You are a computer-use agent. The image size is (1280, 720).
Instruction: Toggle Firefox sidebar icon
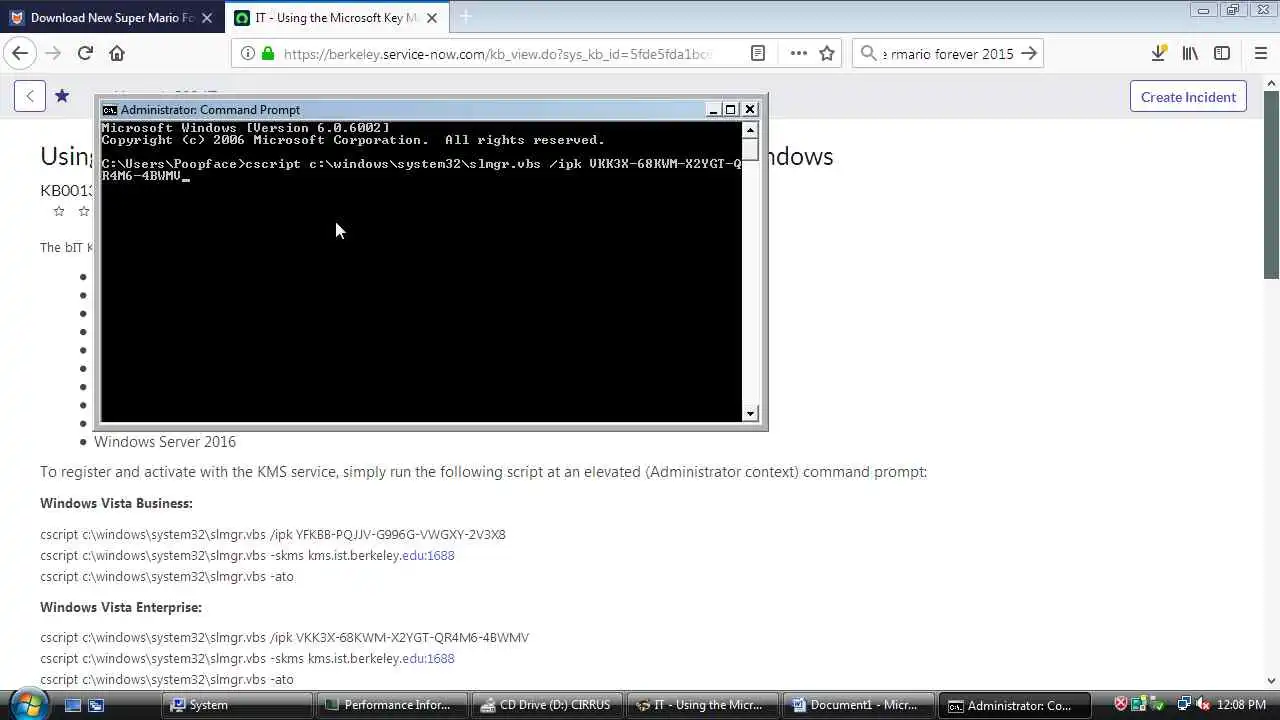1222,54
